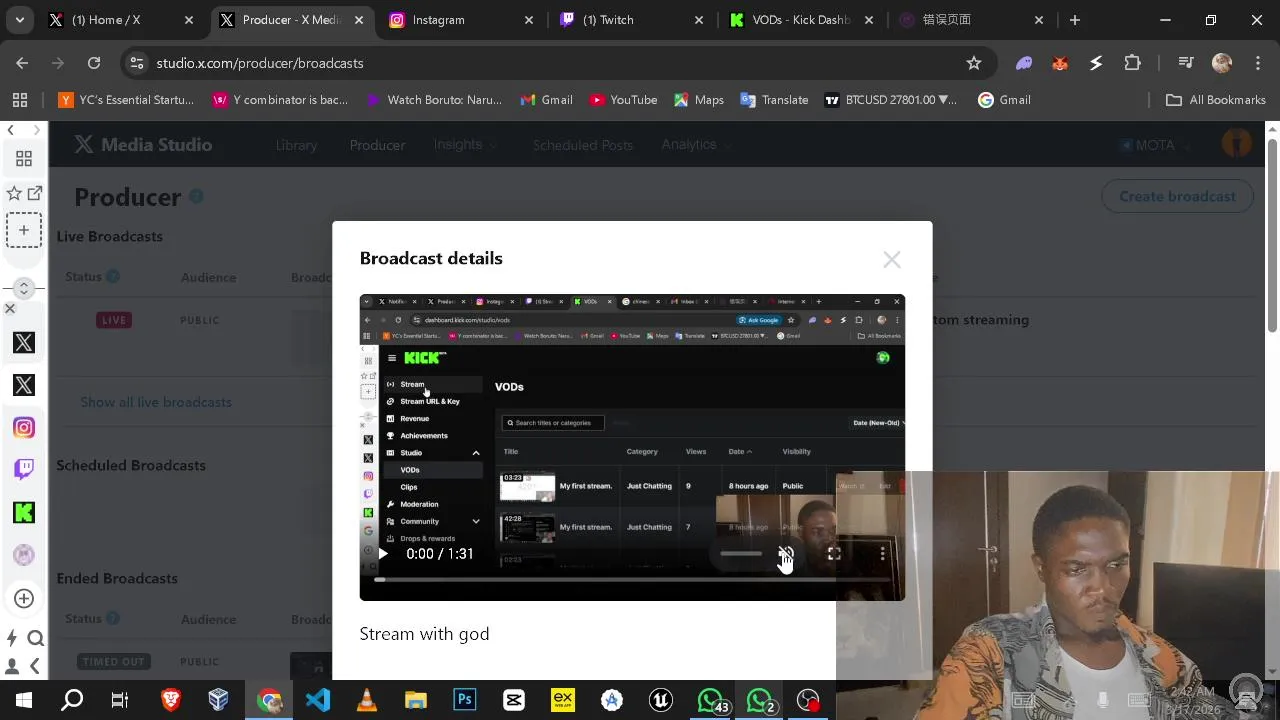Viewport: 1280px width, 720px height.
Task: Open the Scheduled Posts page
Action: (582, 145)
